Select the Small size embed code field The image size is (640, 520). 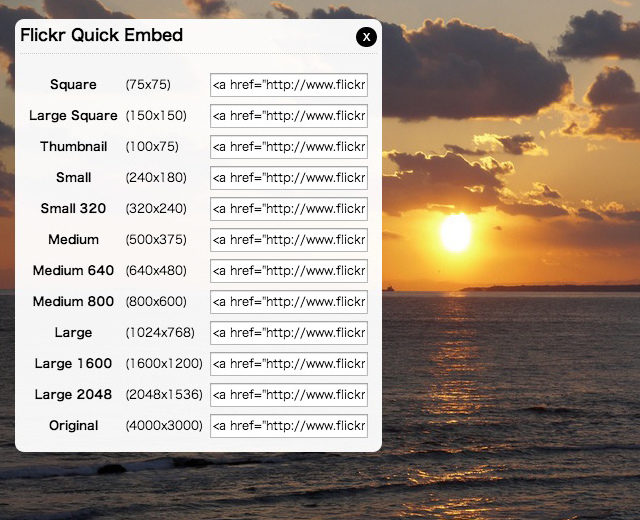click(289, 178)
